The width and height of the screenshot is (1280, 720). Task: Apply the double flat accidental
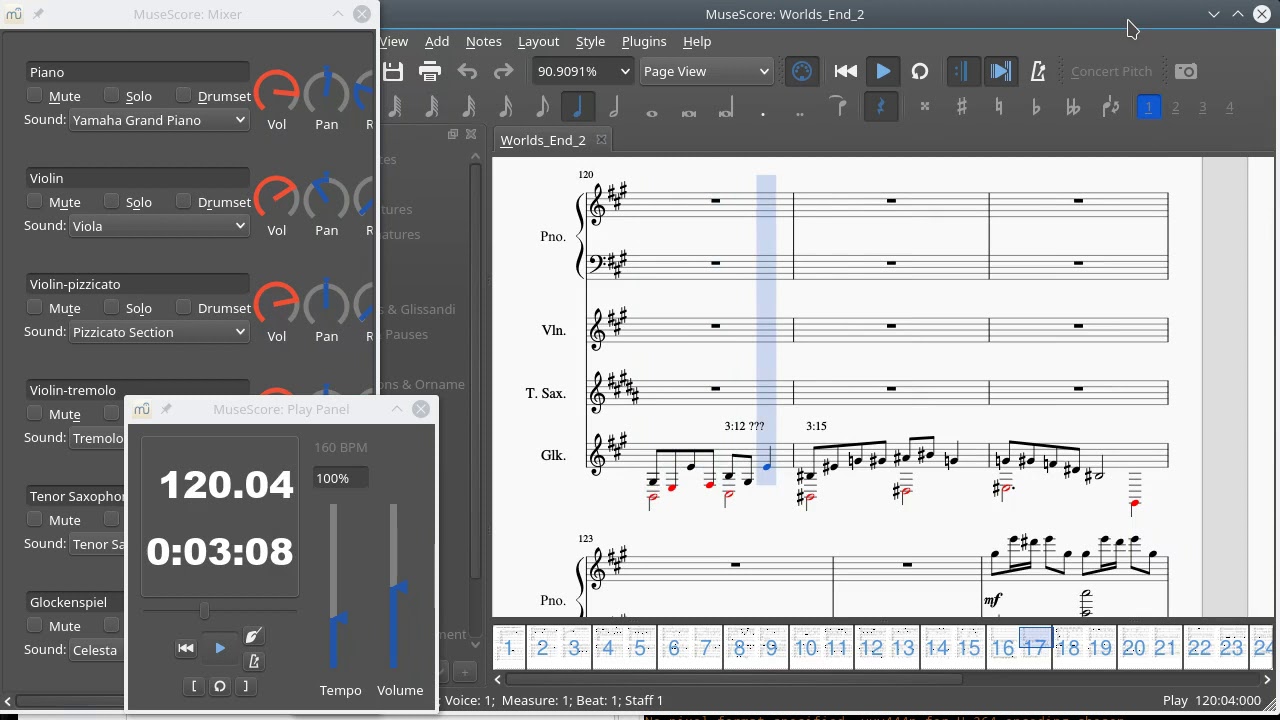1073,107
